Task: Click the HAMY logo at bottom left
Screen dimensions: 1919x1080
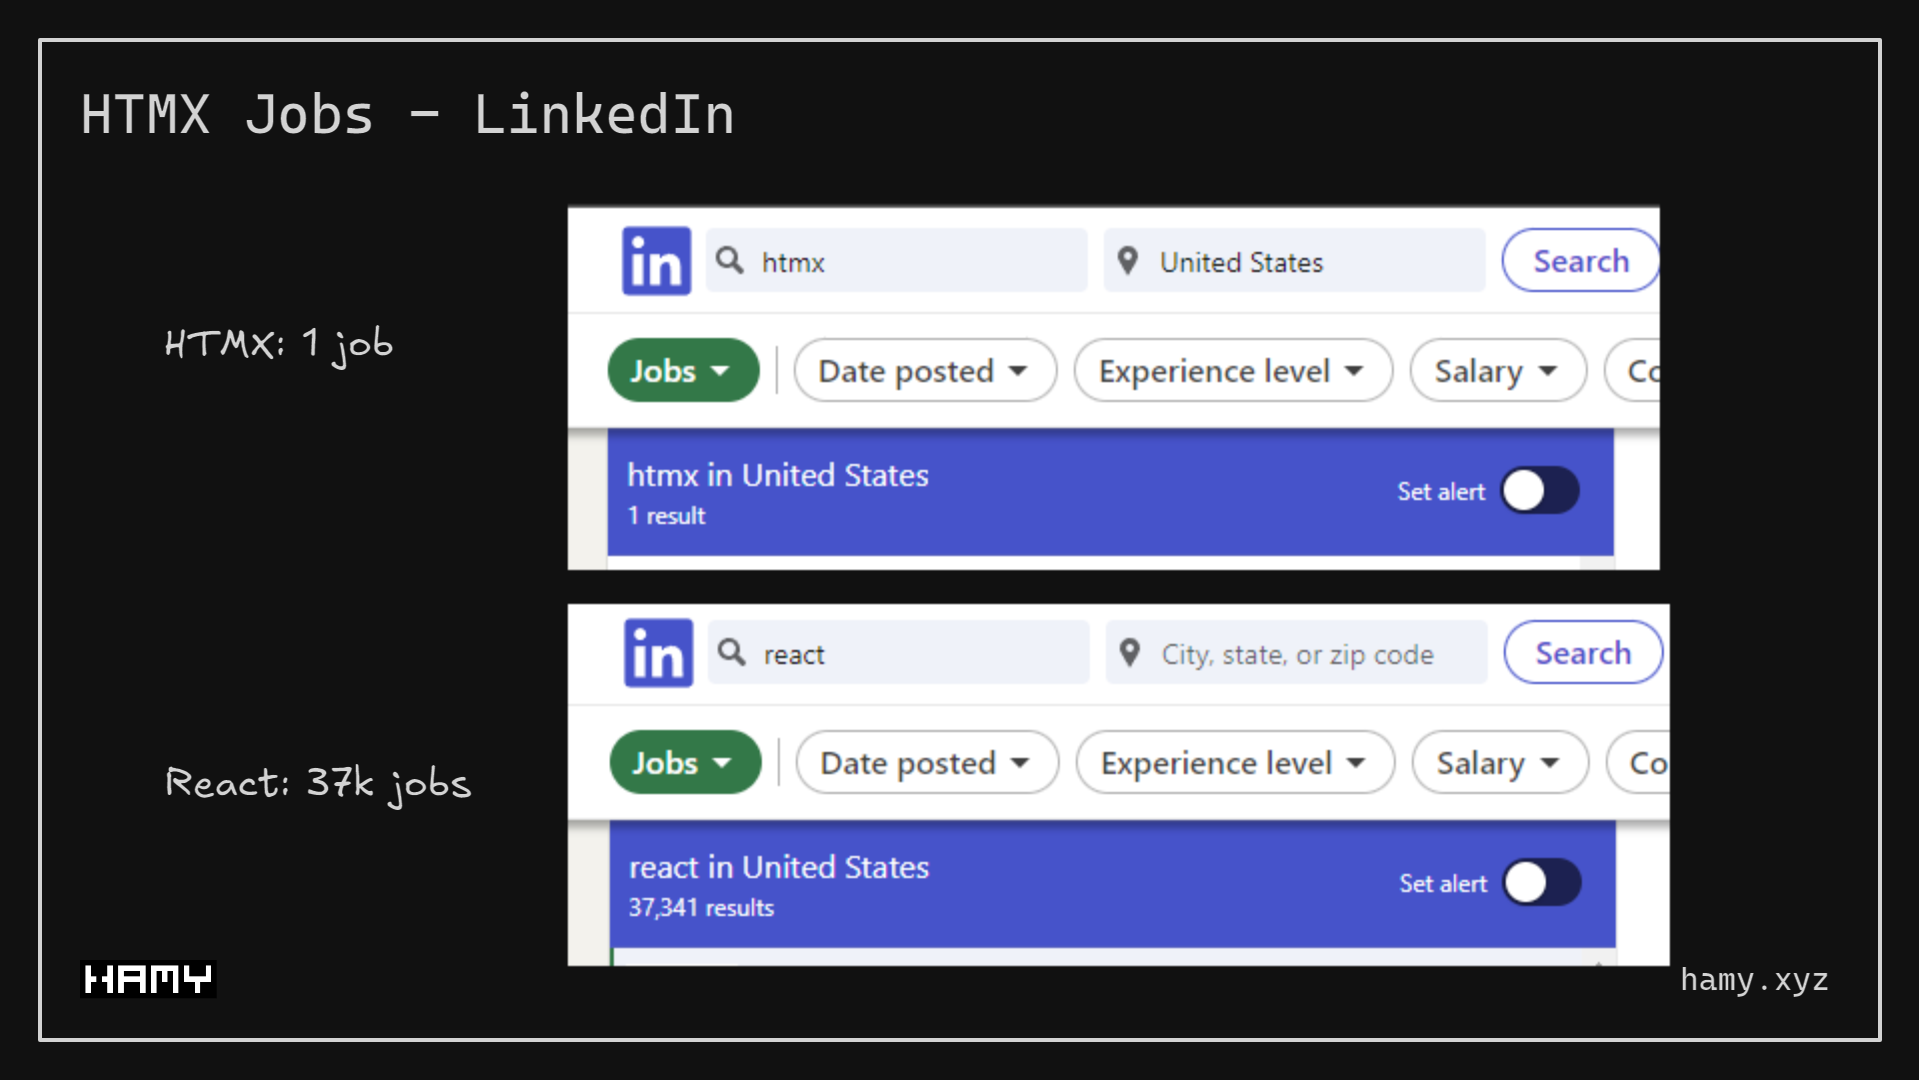Action: click(x=147, y=978)
